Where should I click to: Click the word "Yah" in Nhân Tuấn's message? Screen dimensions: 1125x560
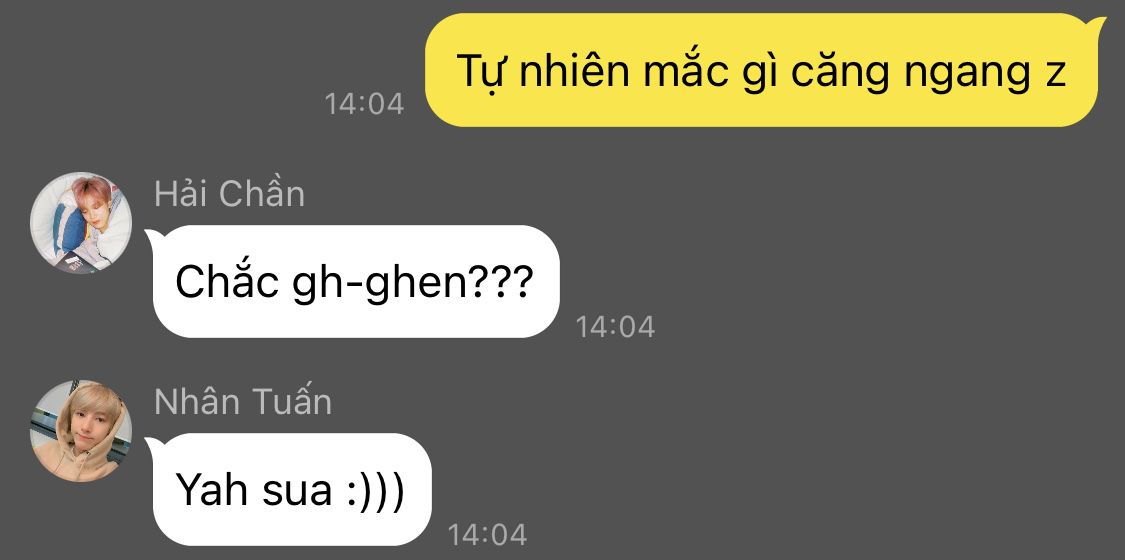208,491
